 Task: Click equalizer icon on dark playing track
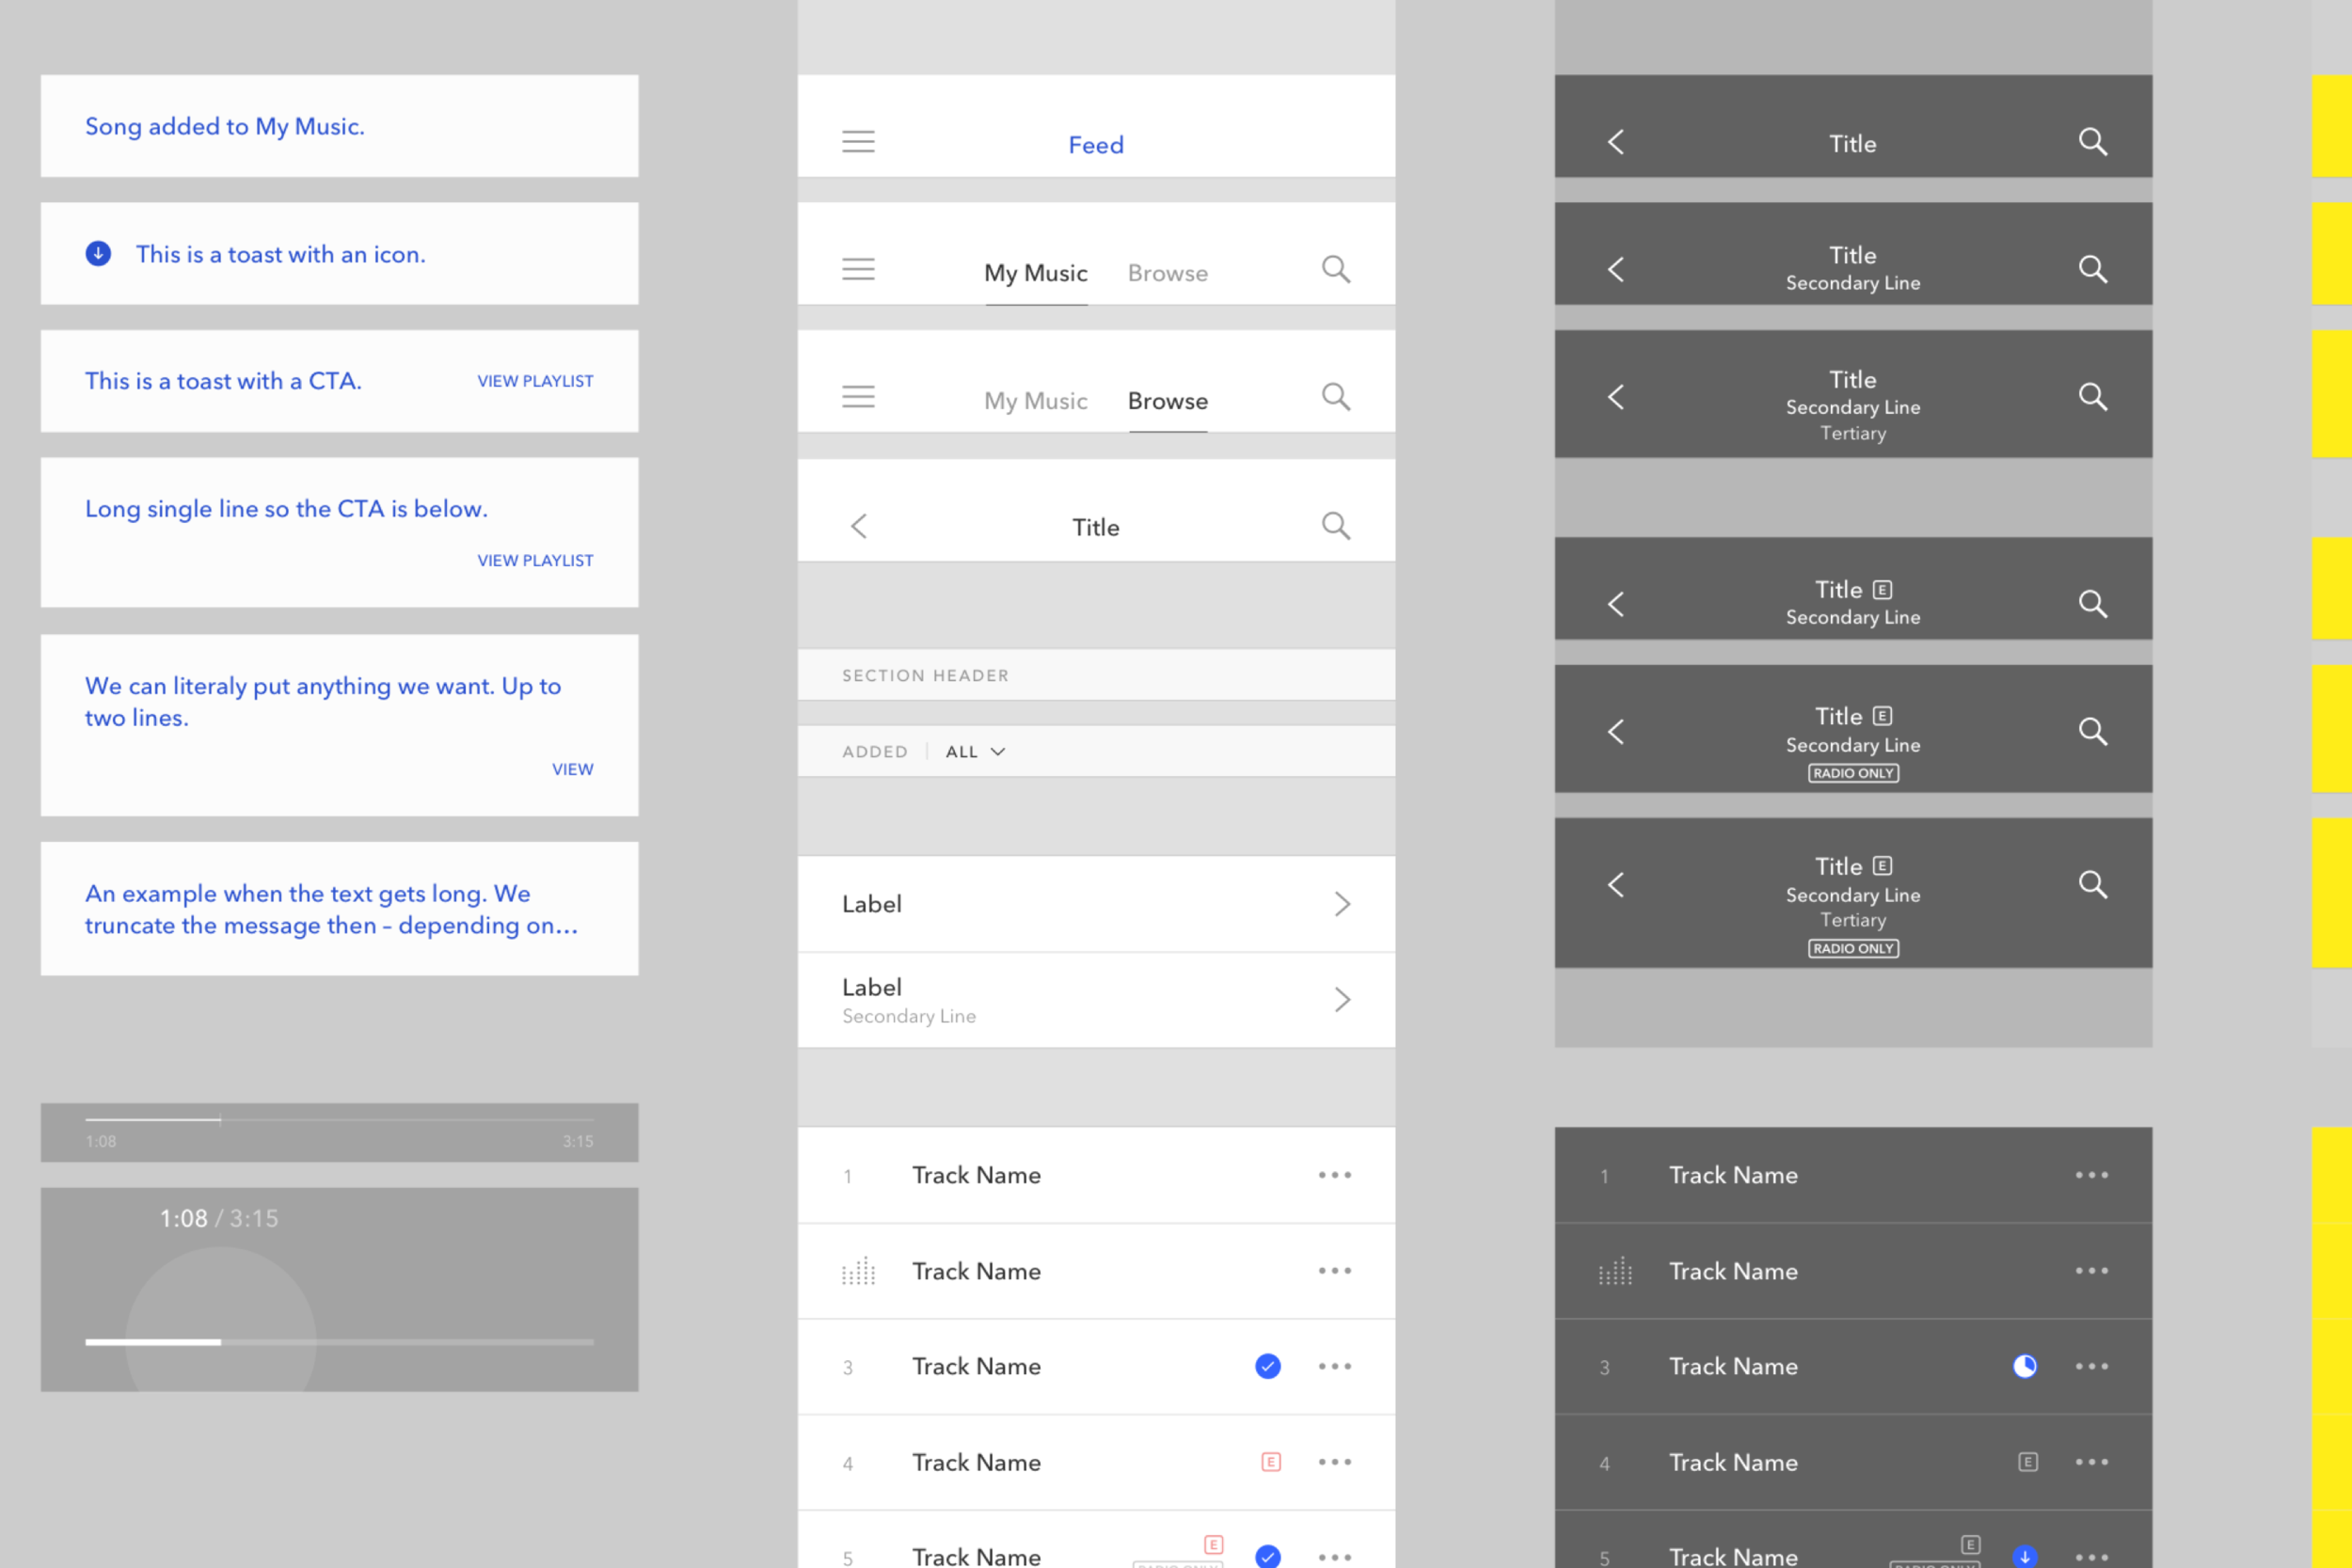1615,1271
